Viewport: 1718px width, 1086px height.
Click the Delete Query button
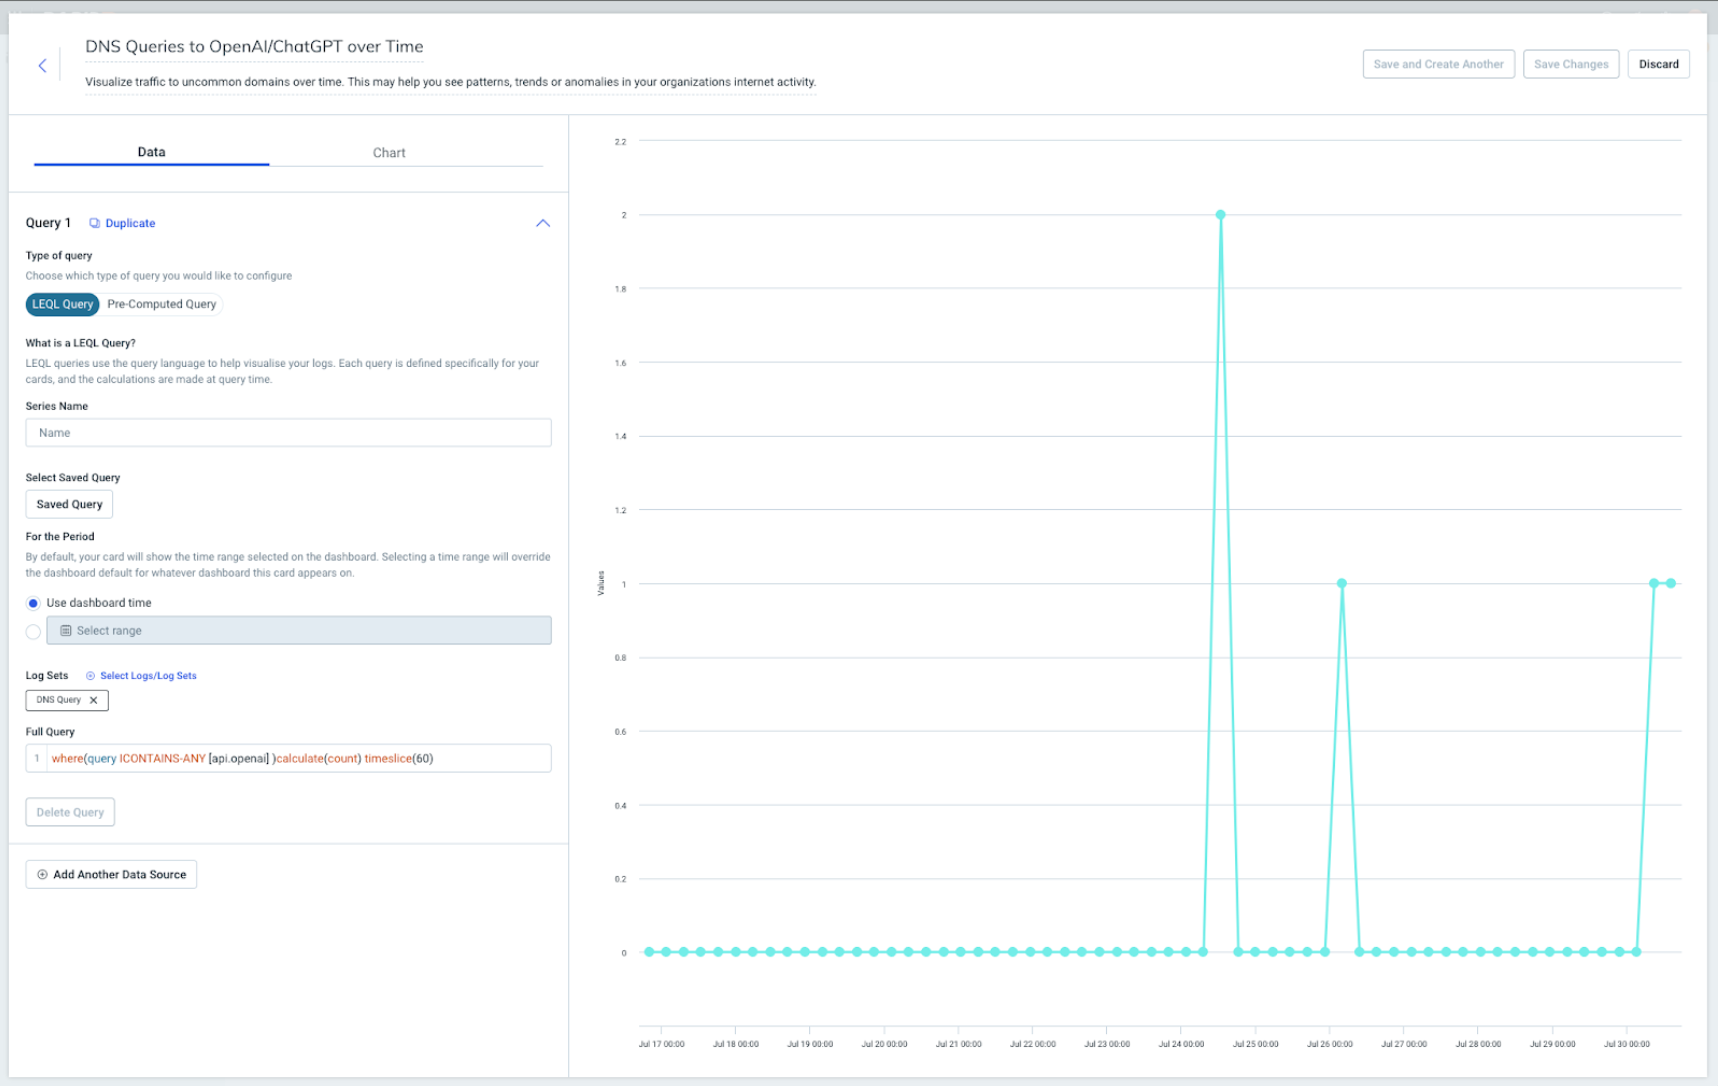[x=70, y=812]
